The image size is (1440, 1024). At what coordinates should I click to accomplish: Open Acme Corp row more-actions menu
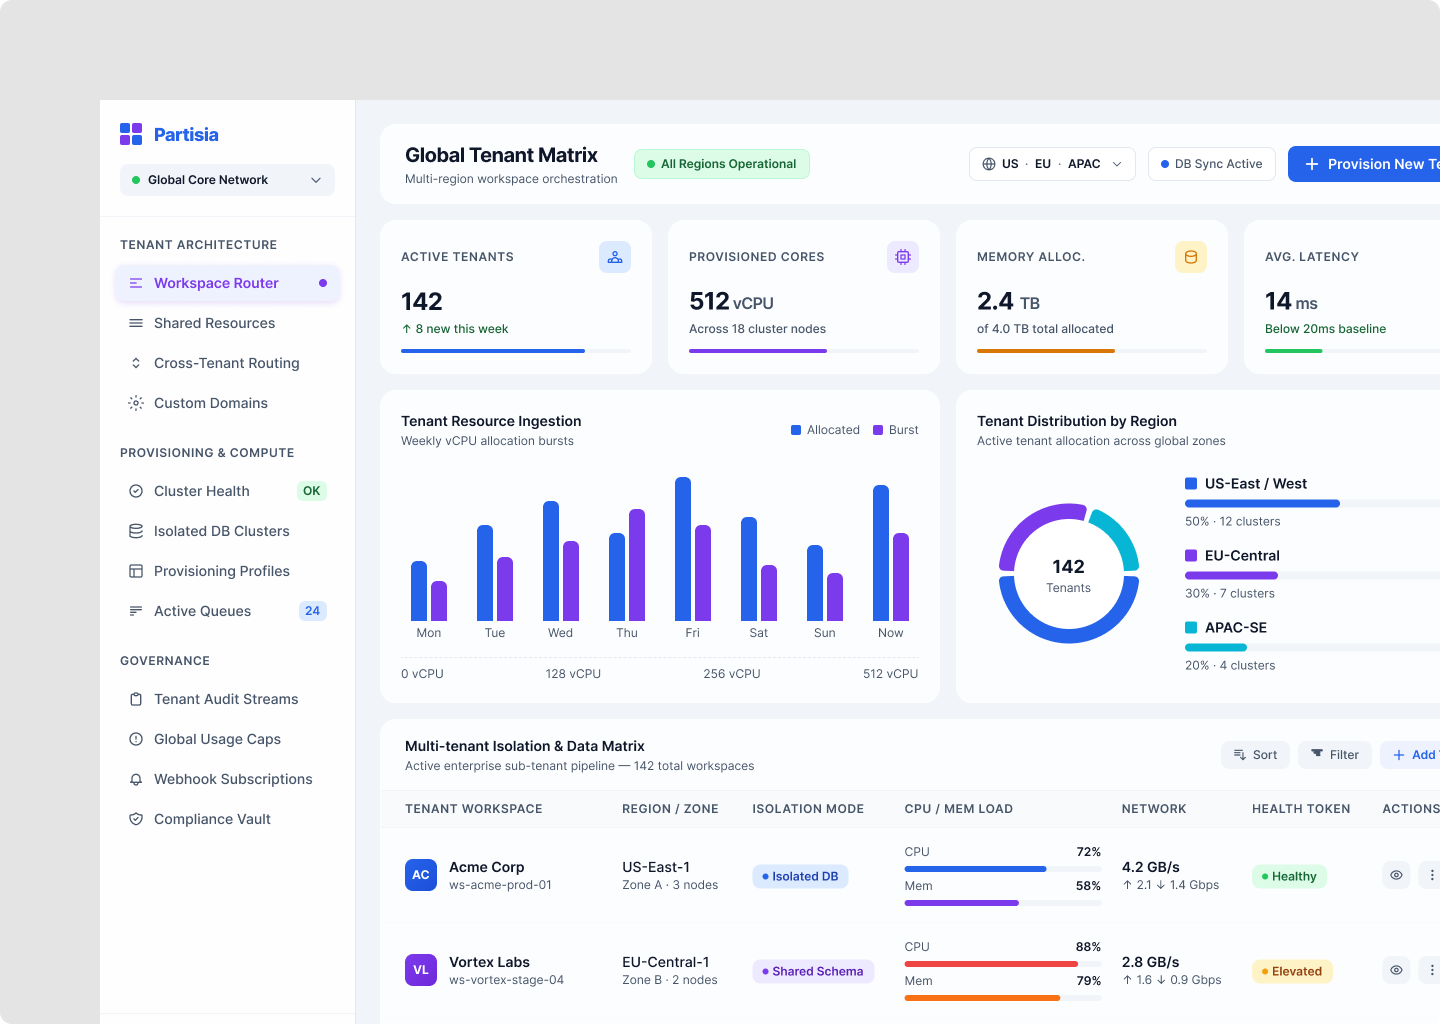click(1432, 875)
